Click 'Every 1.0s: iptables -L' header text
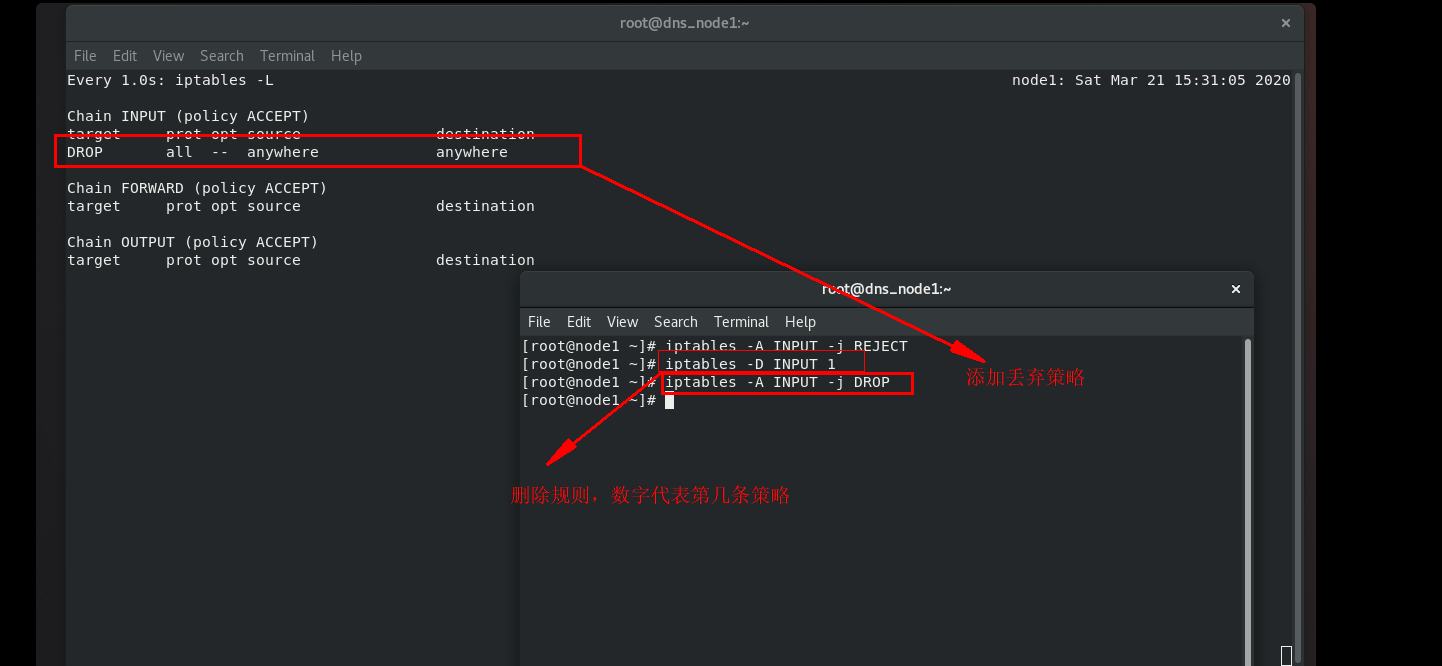The height and width of the screenshot is (666, 1442). point(170,80)
